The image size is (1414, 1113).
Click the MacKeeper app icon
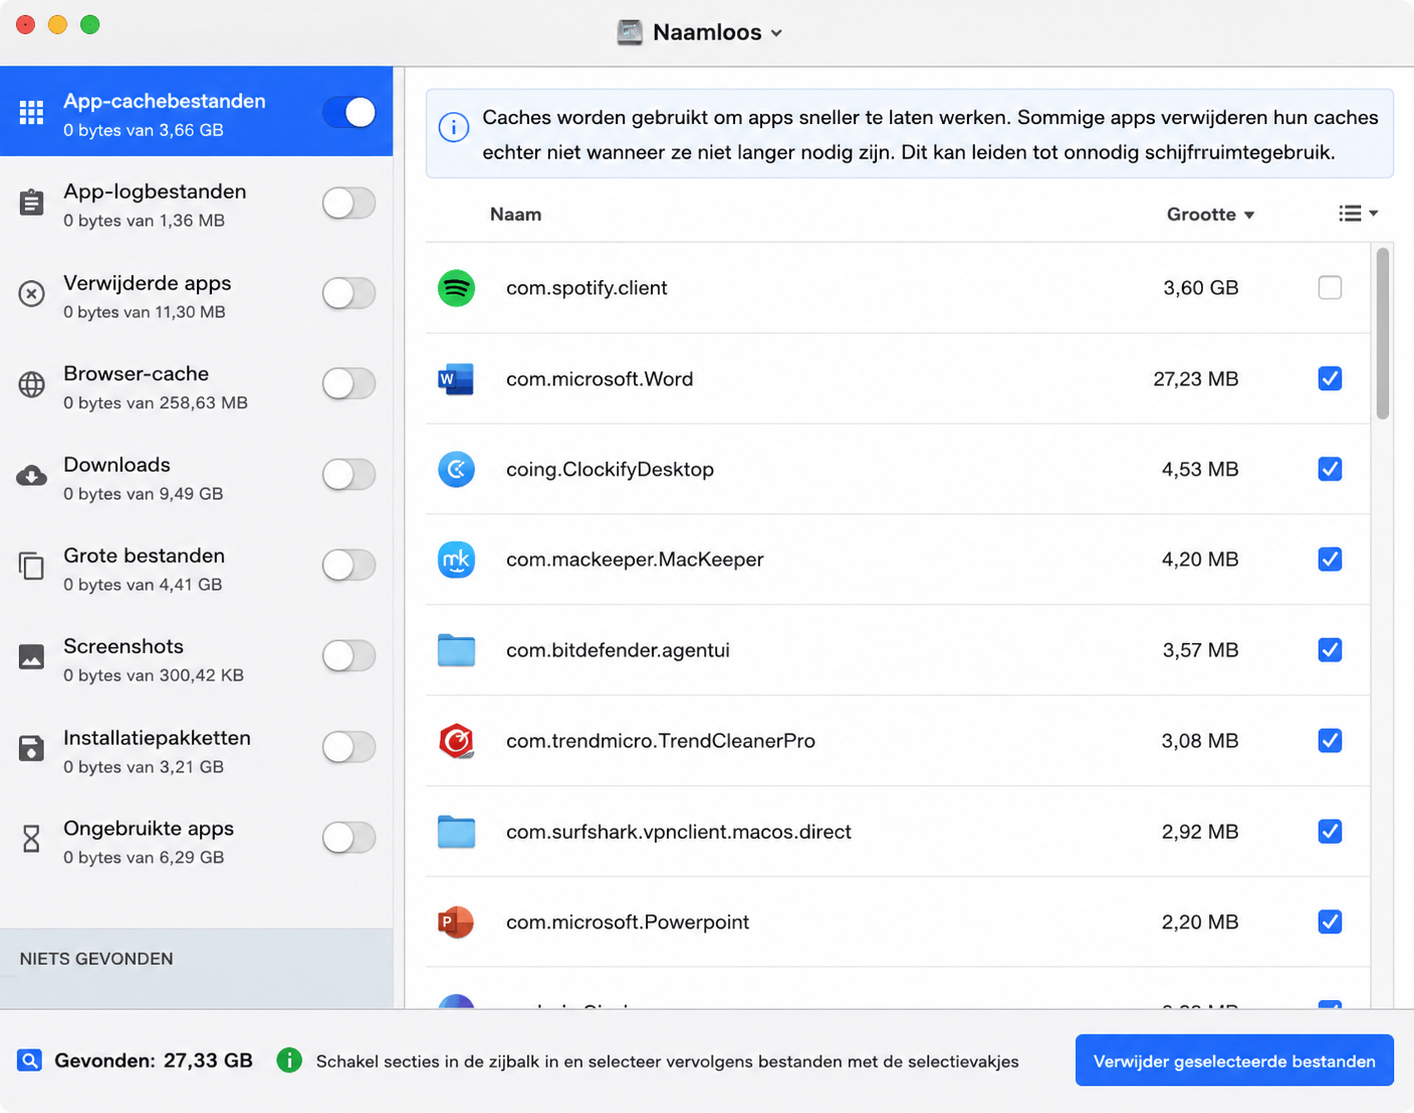pos(456,560)
